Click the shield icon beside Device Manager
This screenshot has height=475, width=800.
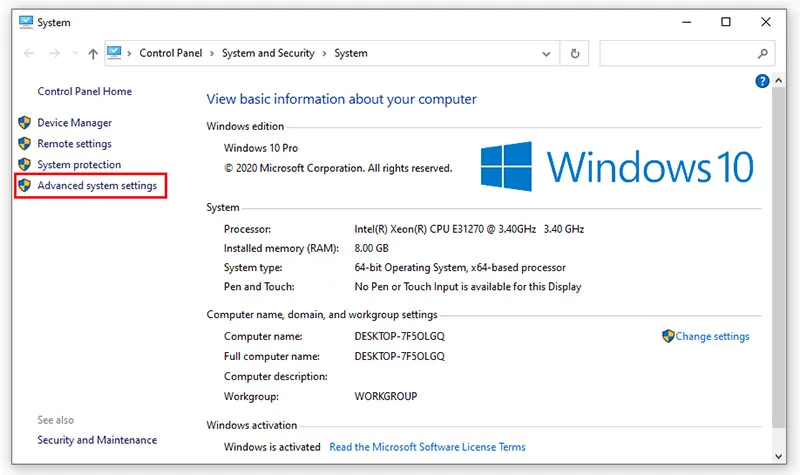point(24,122)
